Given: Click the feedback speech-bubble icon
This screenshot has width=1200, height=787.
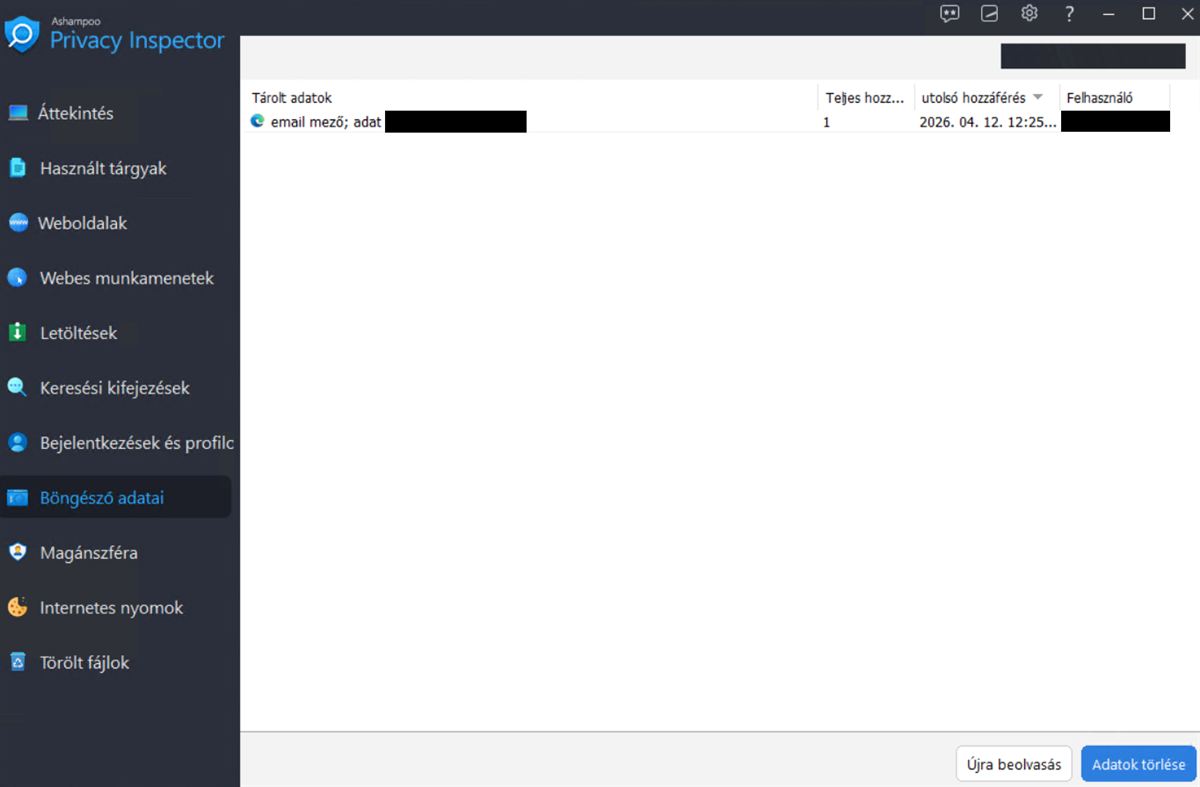Looking at the screenshot, I should coord(948,13).
